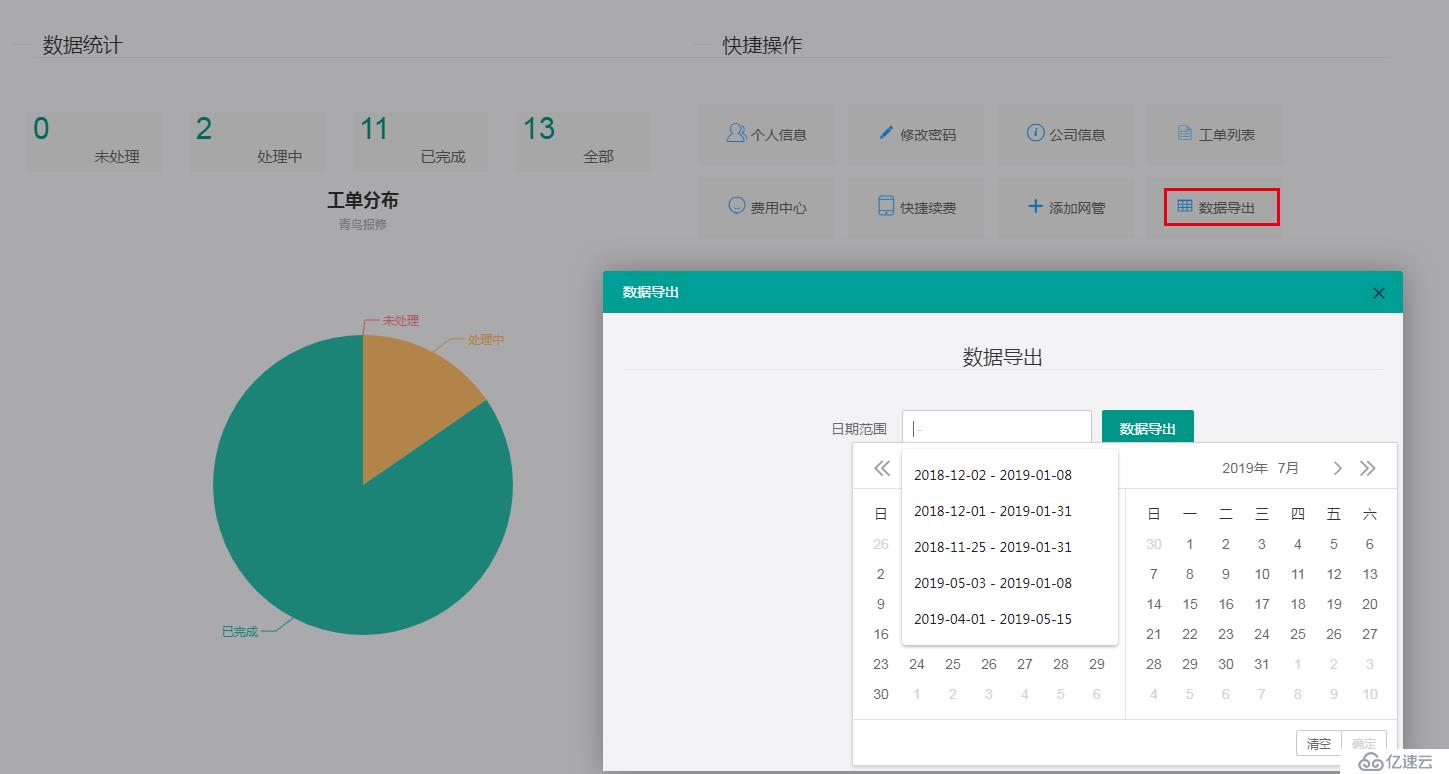Select history range 2019-04-01 - 2019-05-15

1010,619
